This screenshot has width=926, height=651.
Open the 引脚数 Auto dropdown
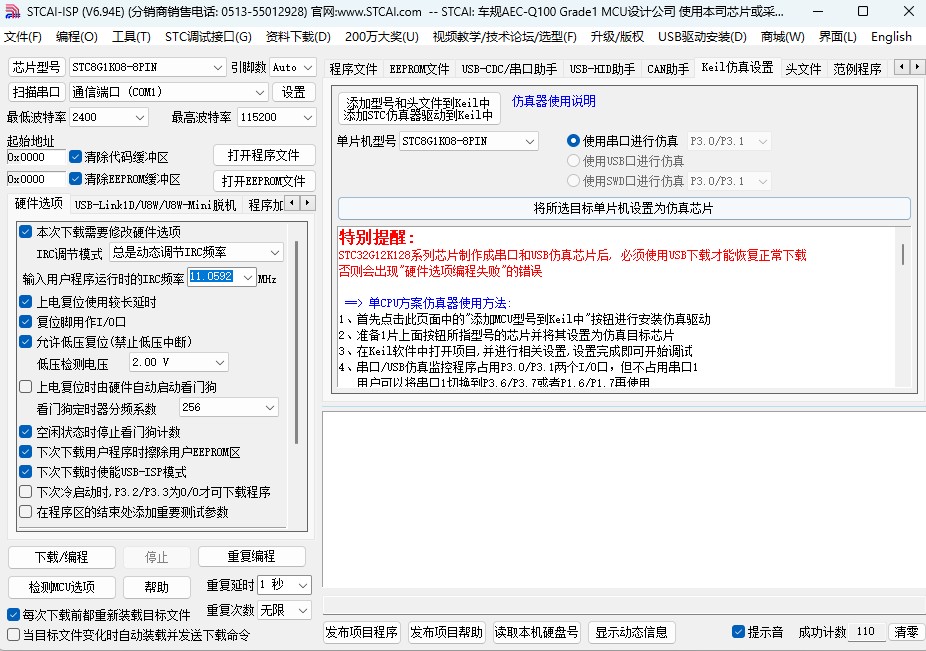293,67
